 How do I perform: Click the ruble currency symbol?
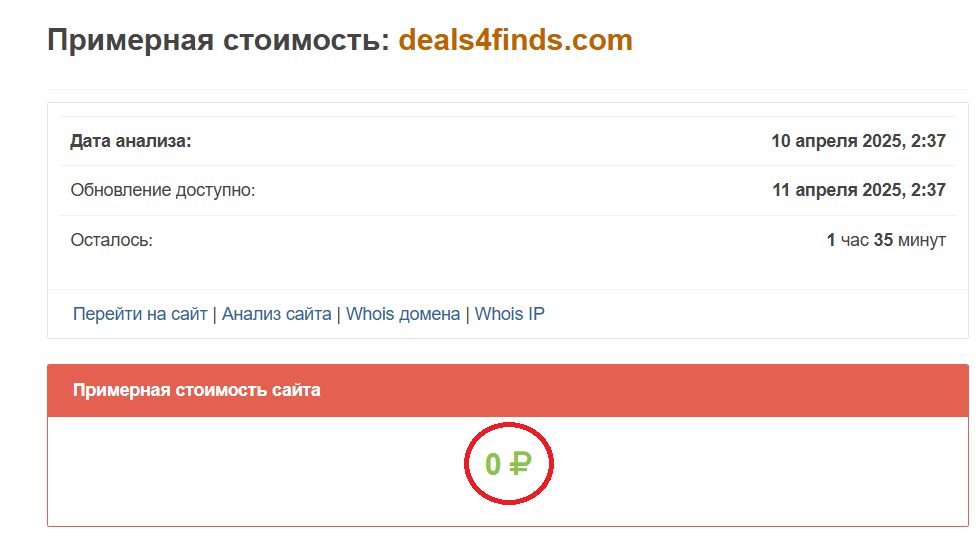tap(520, 464)
